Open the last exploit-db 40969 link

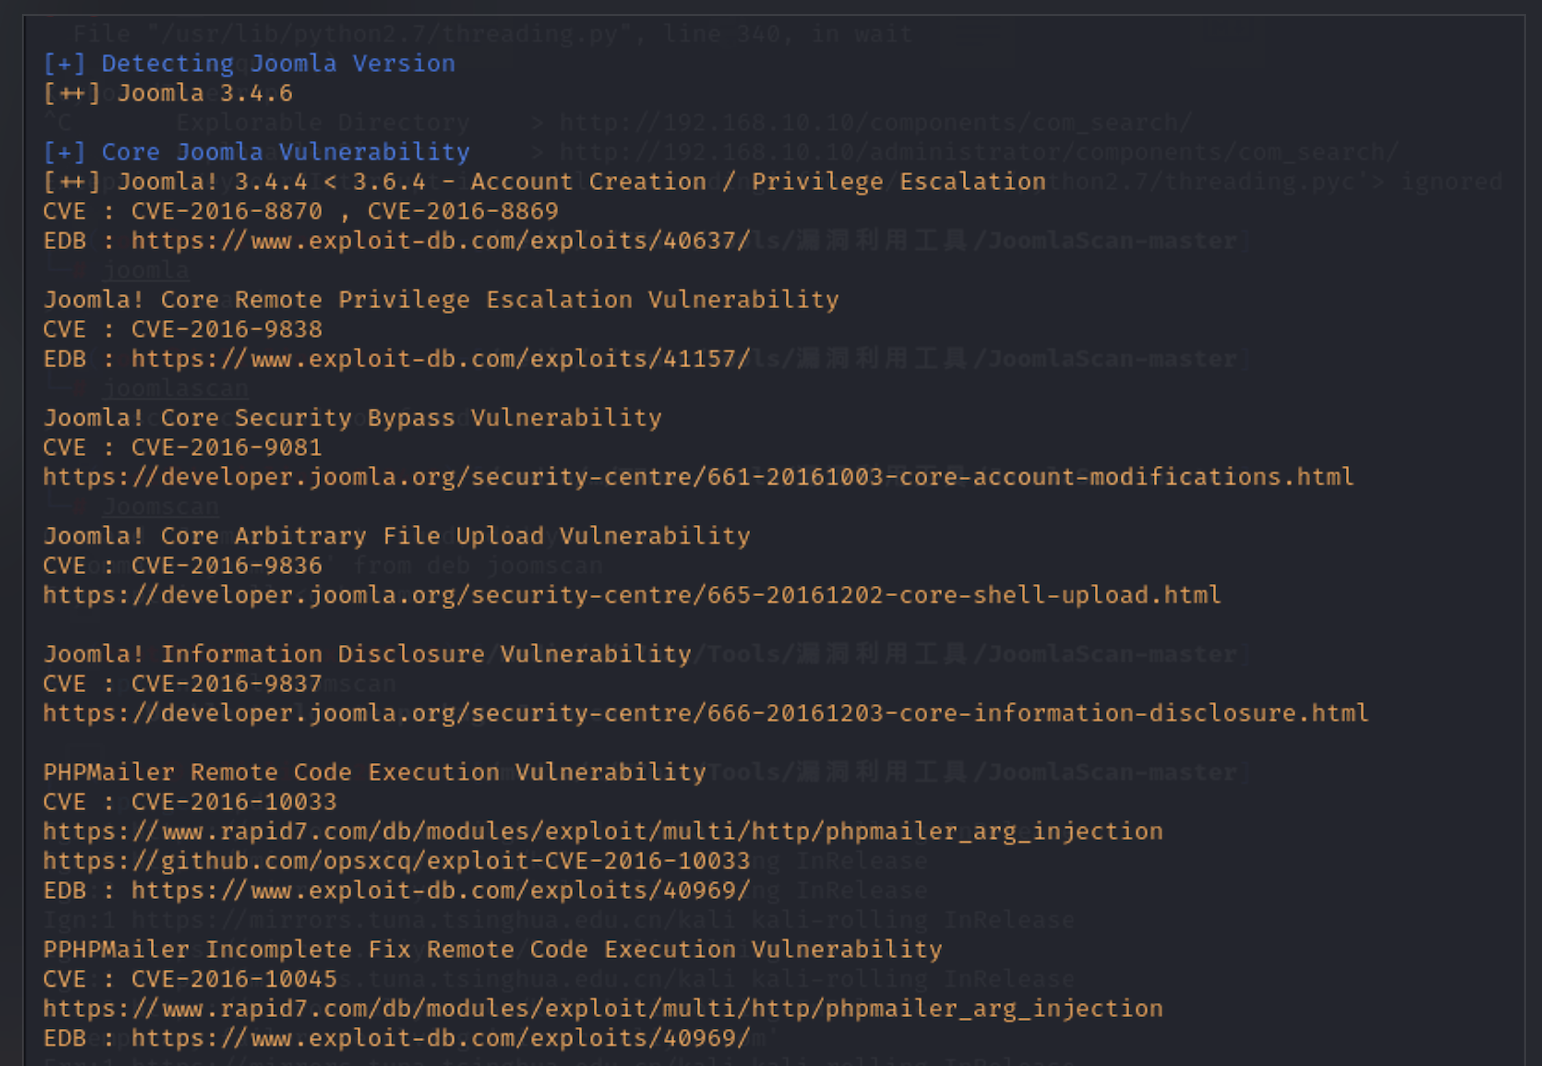[x=441, y=1038]
